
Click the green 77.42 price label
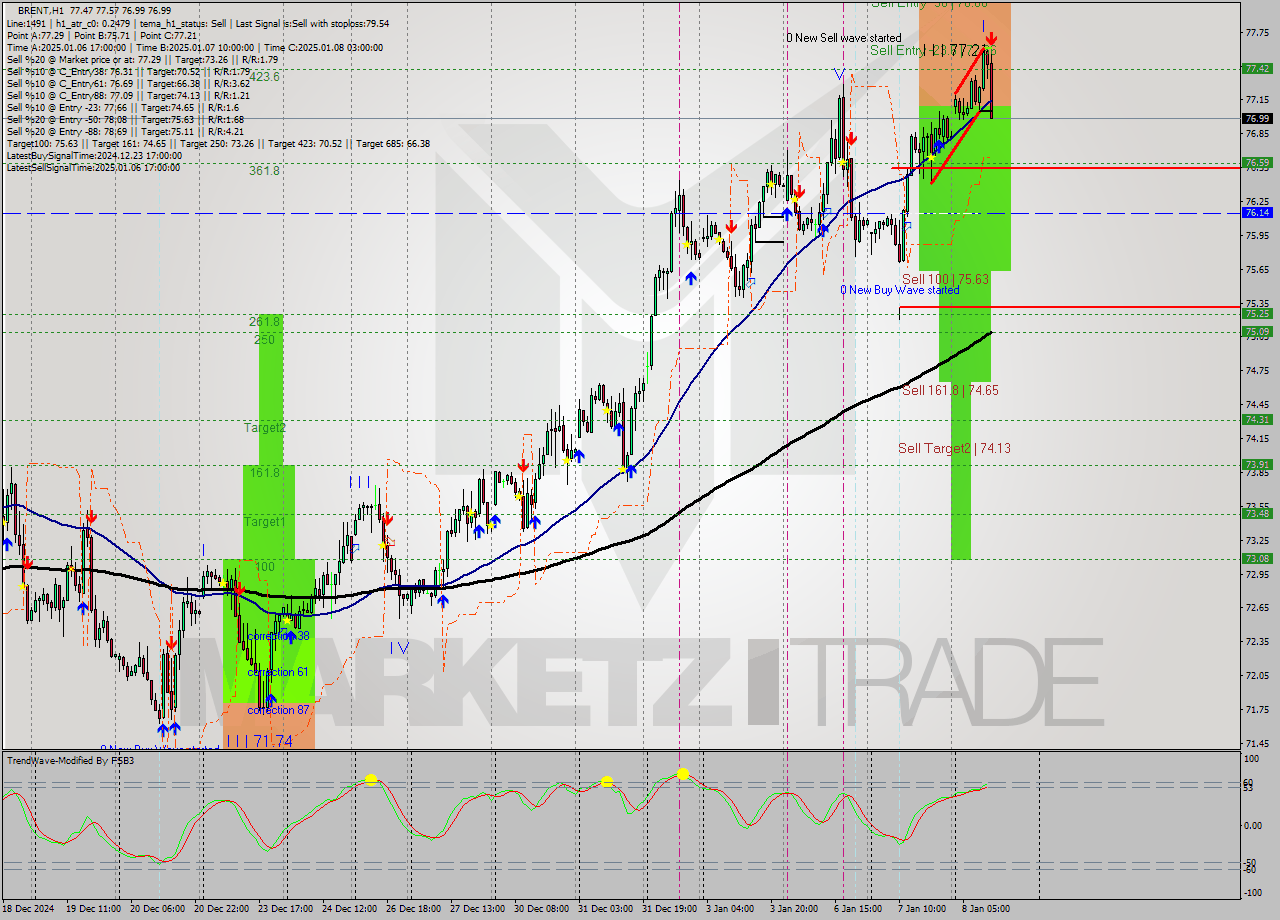[1257, 69]
